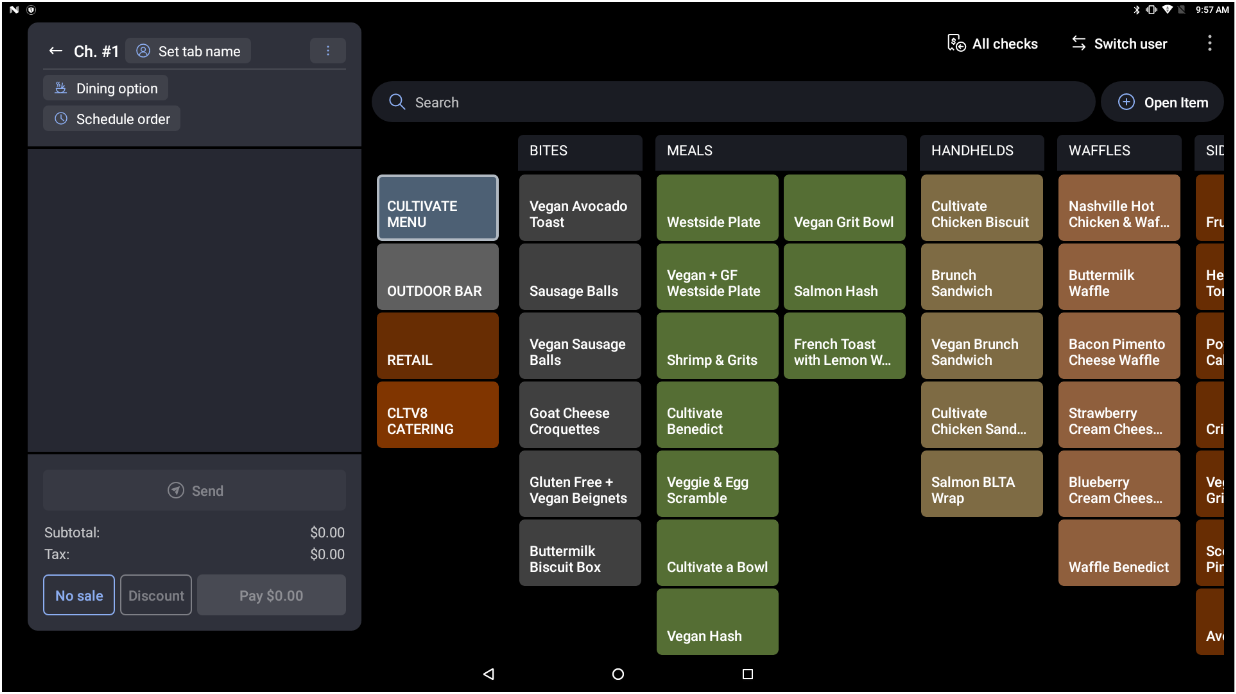Open the top-right overflow menu
Image resolution: width=1236 pixels, height=694 pixels.
tap(1209, 43)
